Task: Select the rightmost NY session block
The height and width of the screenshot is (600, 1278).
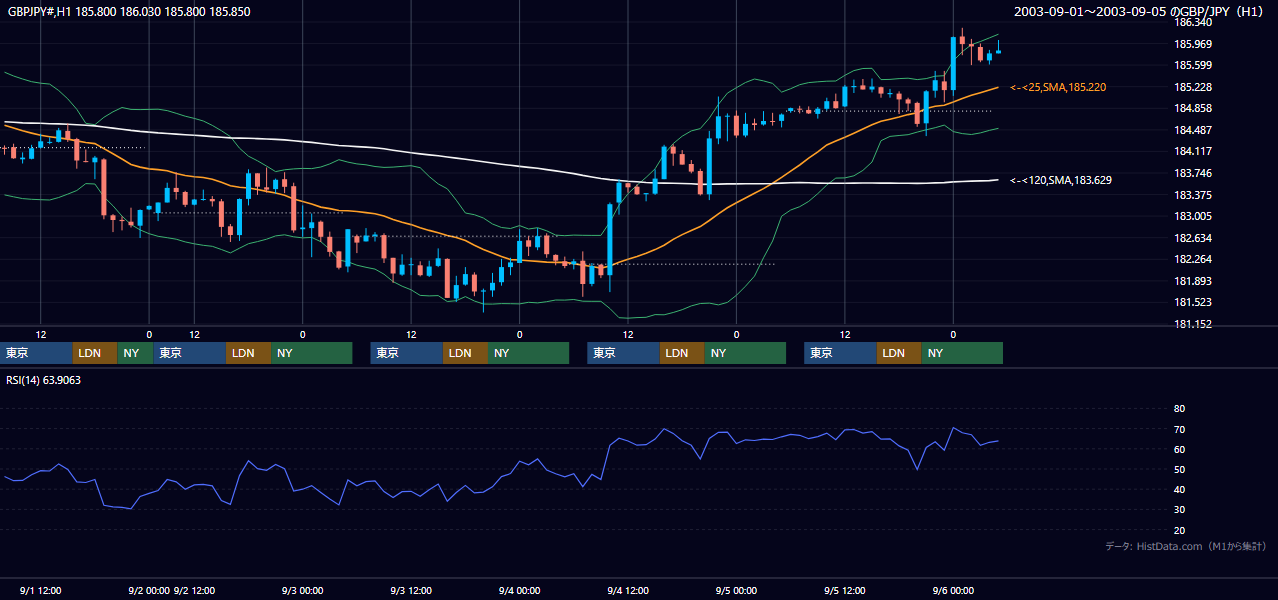Action: [962, 353]
